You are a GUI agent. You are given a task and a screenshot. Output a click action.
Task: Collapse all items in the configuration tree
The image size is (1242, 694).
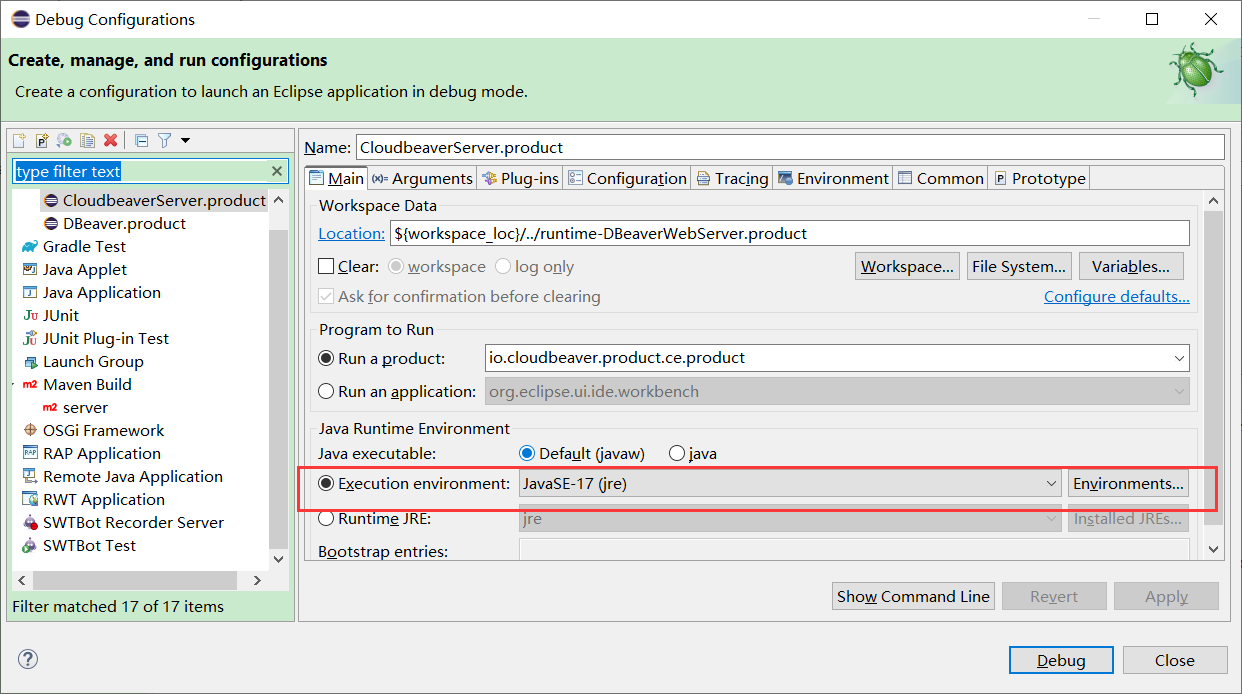(x=143, y=140)
